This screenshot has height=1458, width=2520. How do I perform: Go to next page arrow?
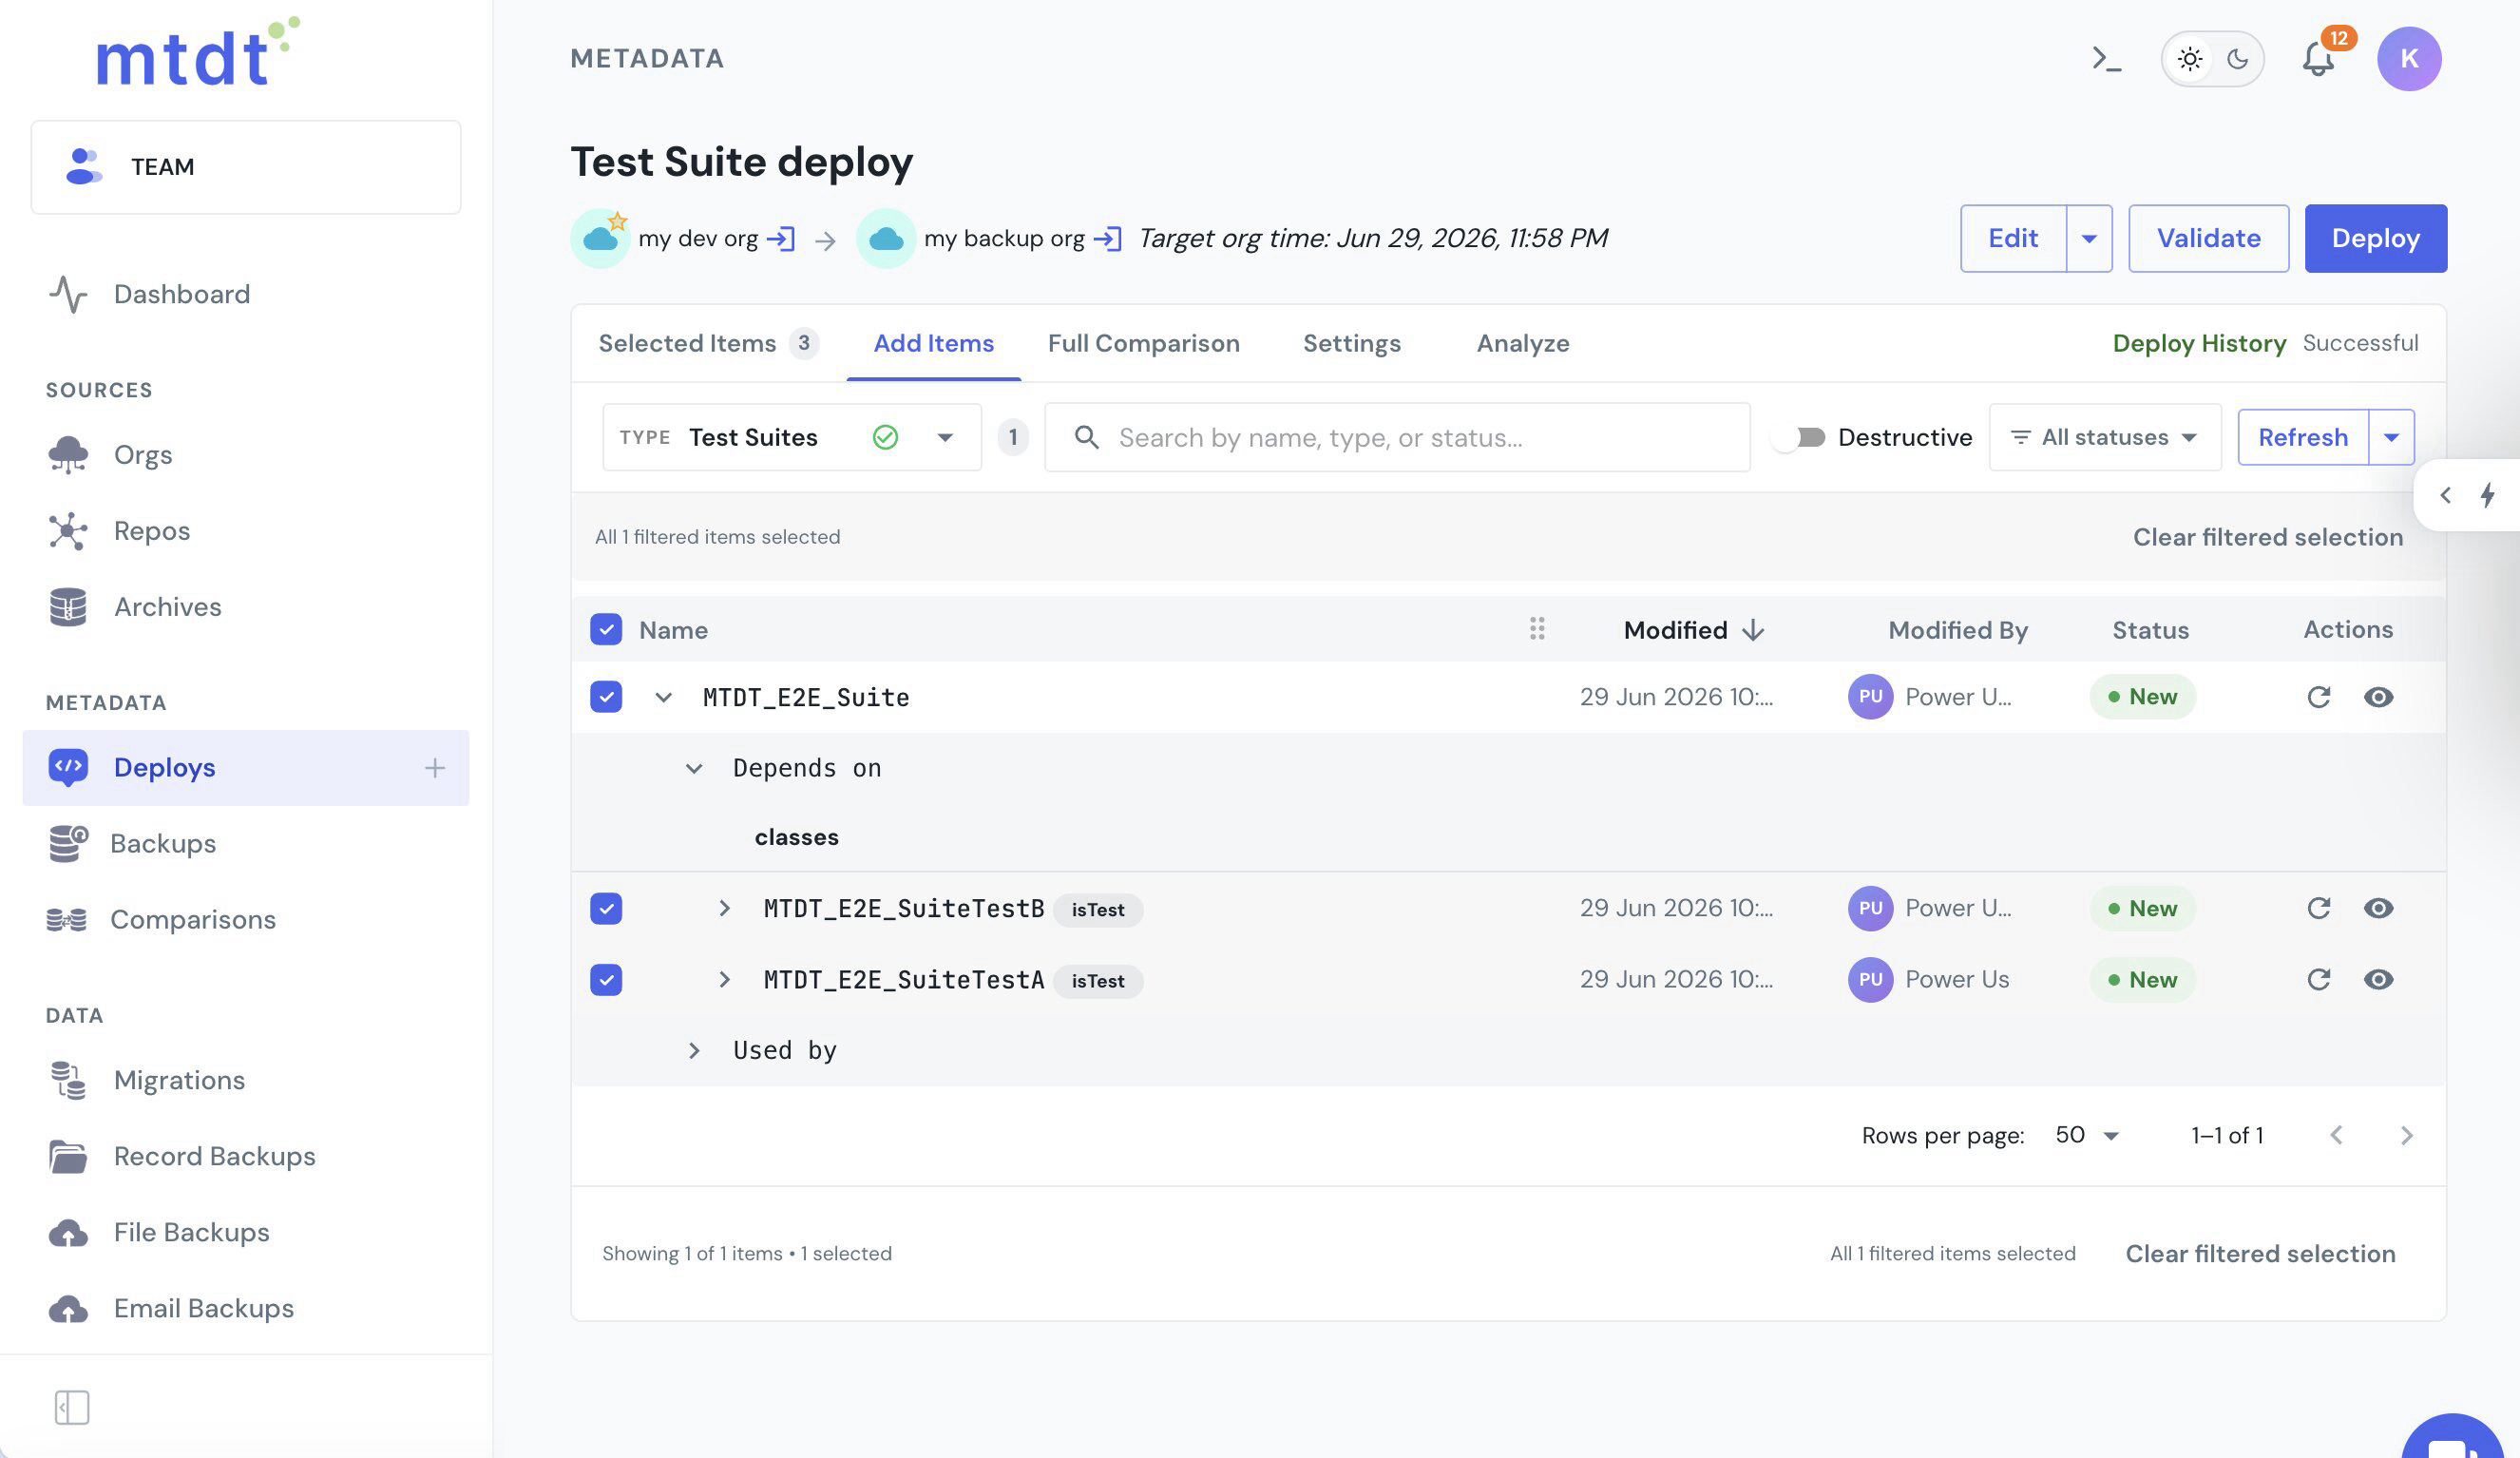tap(2406, 1135)
